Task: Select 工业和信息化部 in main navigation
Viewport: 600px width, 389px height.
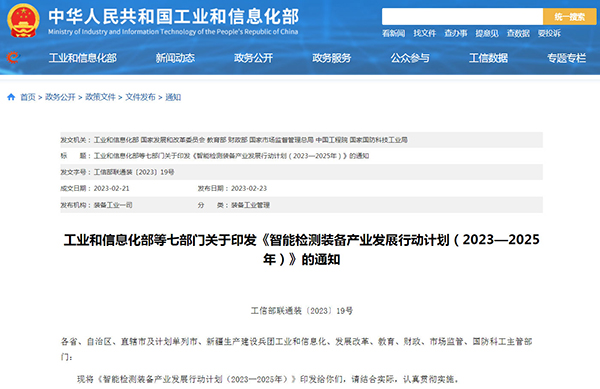Action: coord(83,58)
